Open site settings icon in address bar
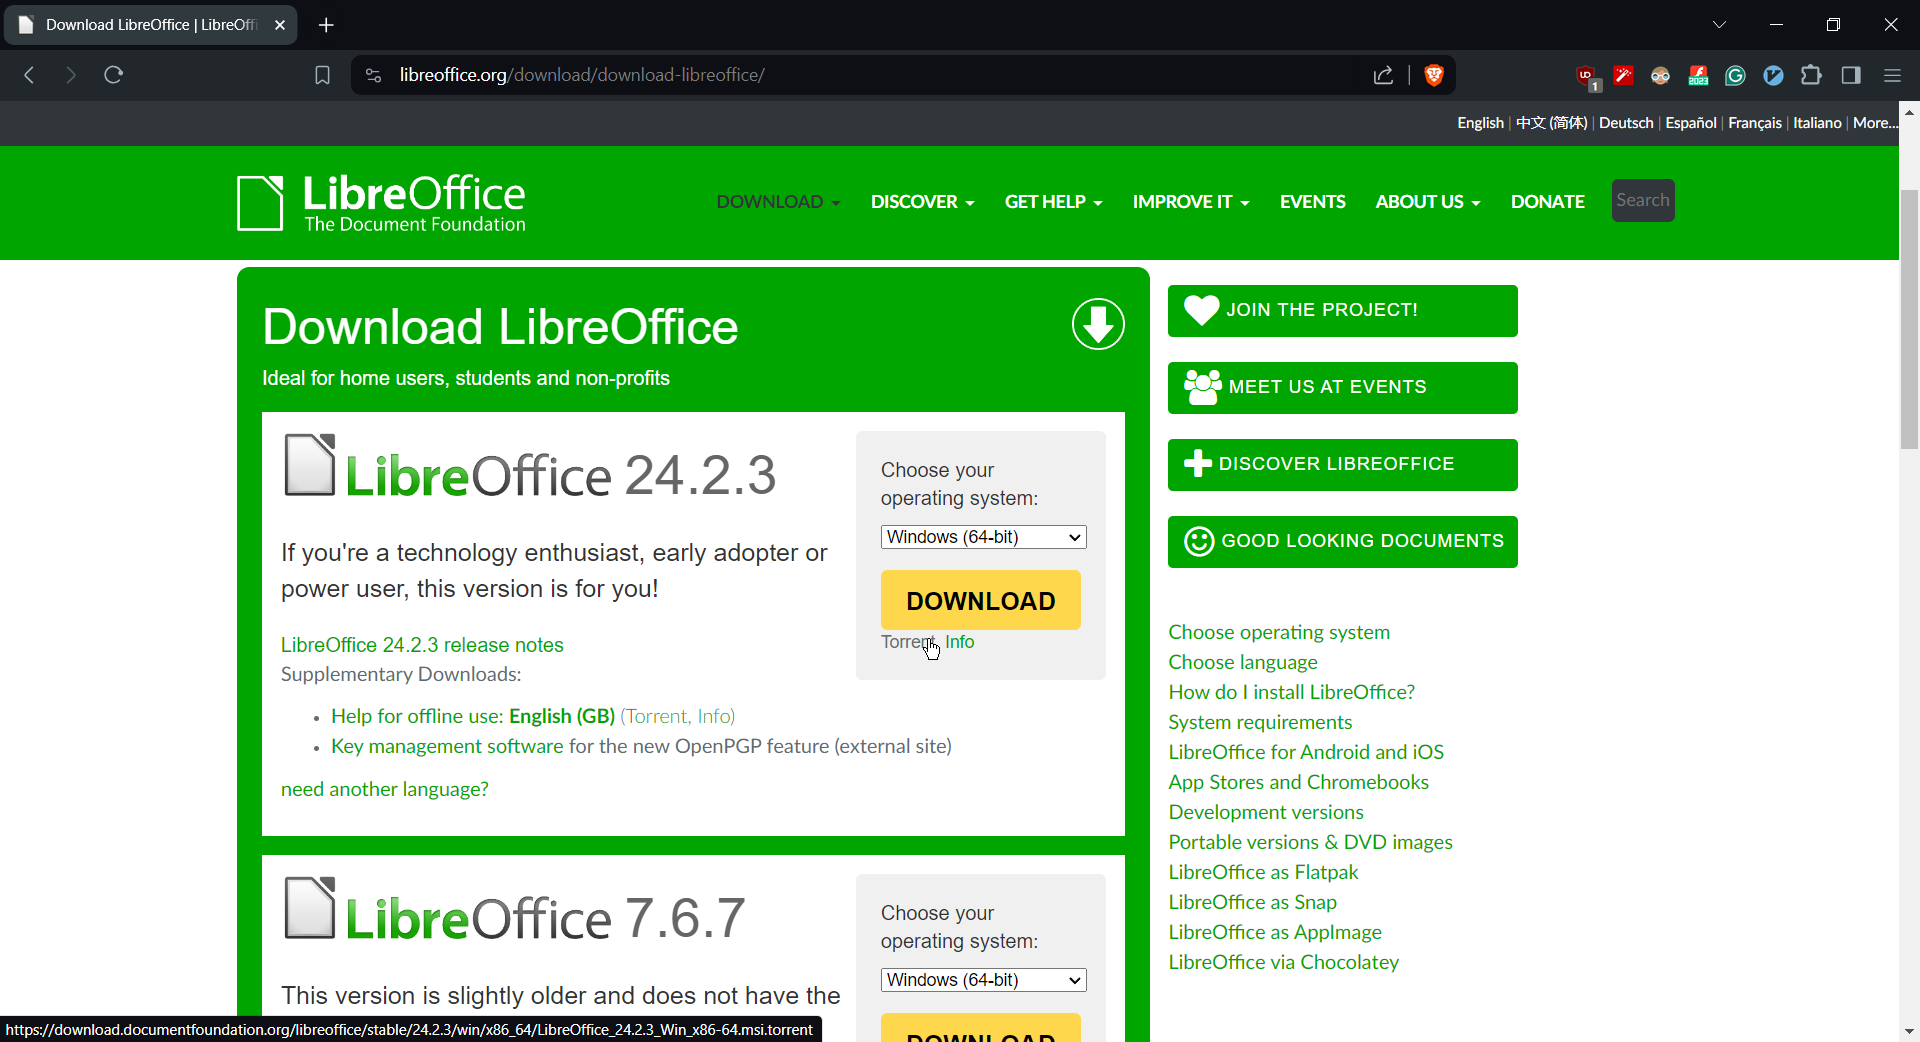 click(x=373, y=75)
